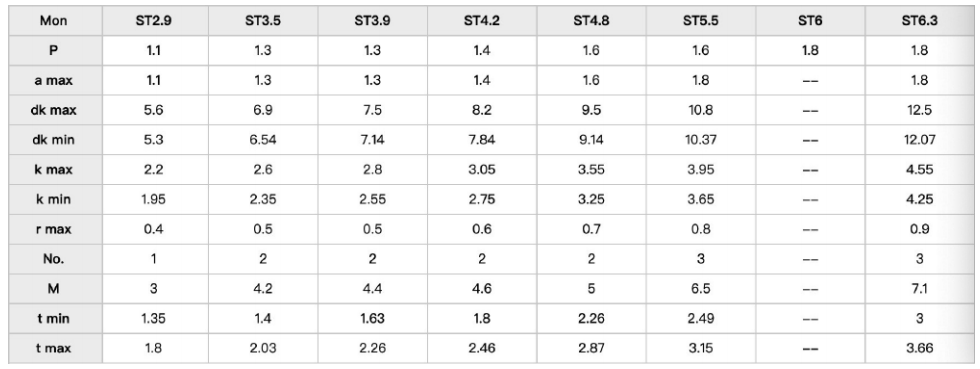The width and height of the screenshot is (980, 369).
Task: Click the Mon header cell
Action: point(54,21)
